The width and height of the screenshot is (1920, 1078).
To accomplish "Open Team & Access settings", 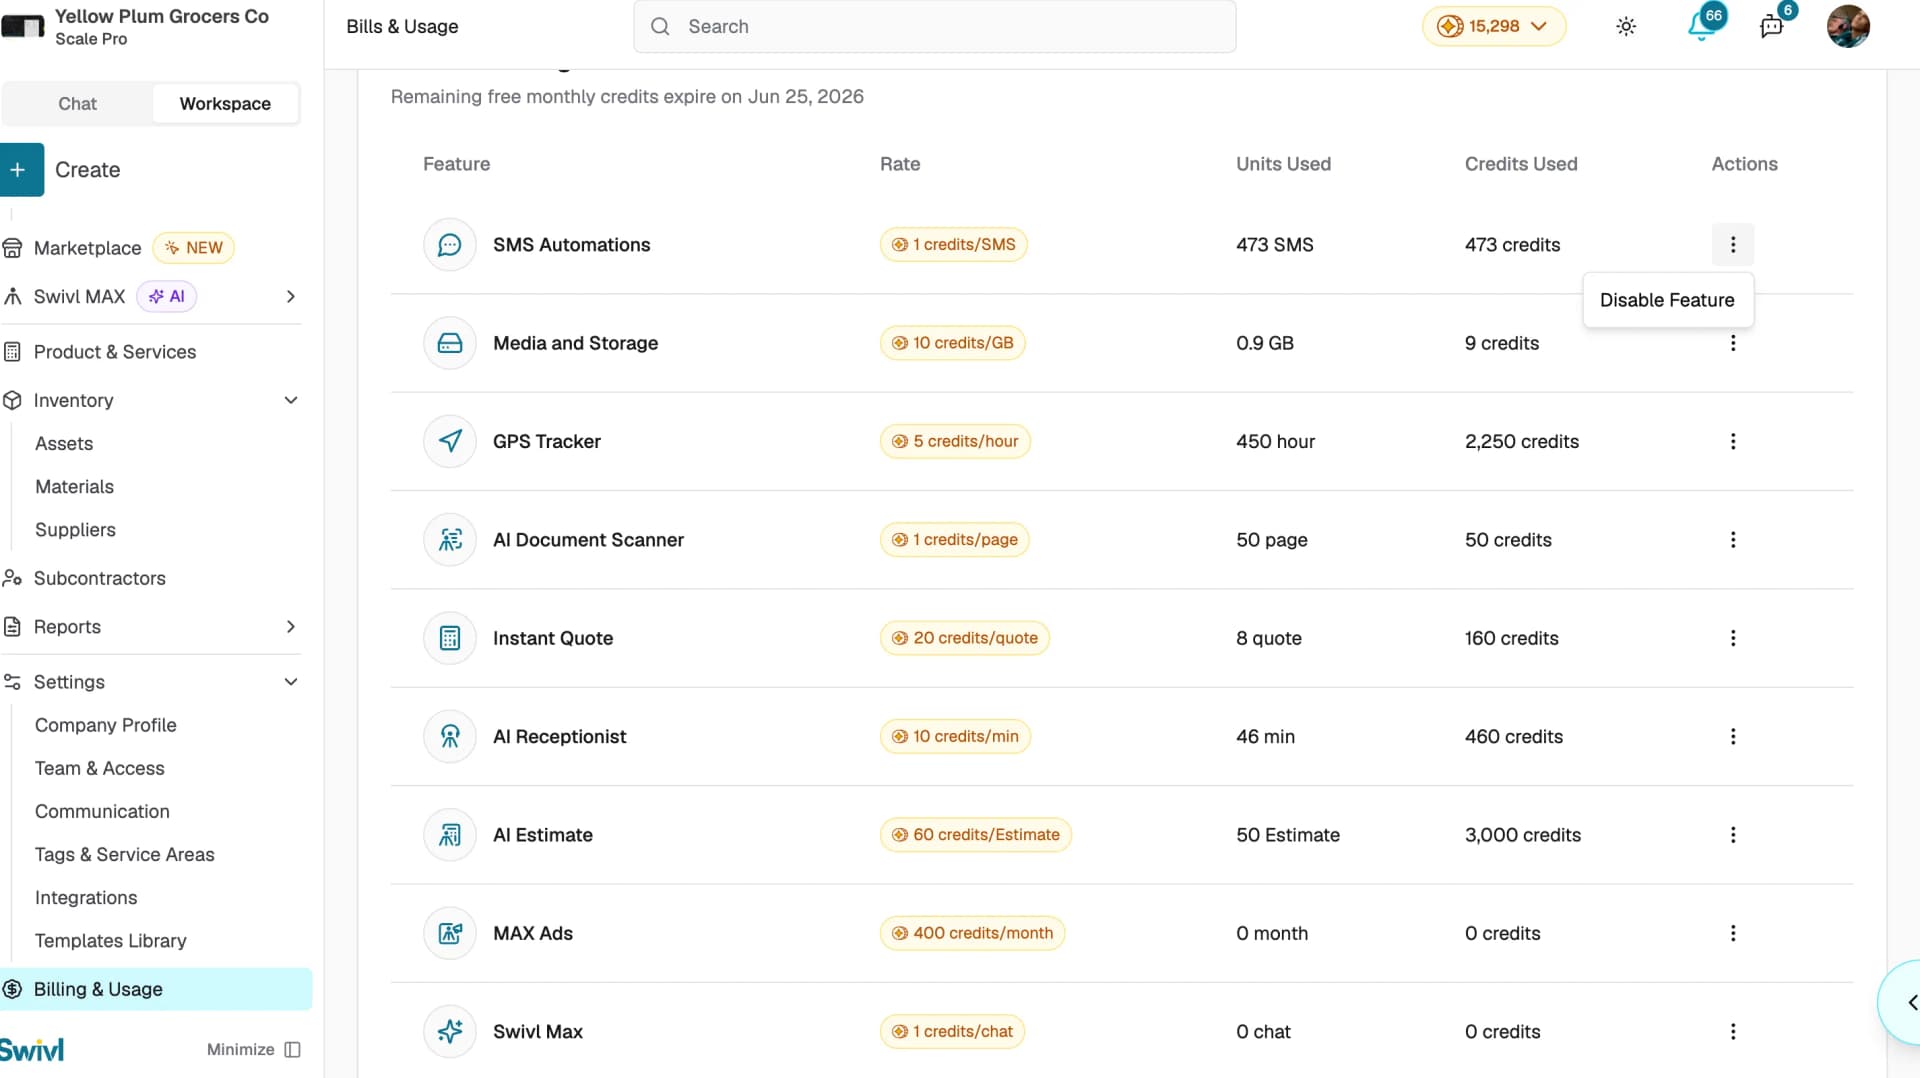I will click(x=99, y=768).
